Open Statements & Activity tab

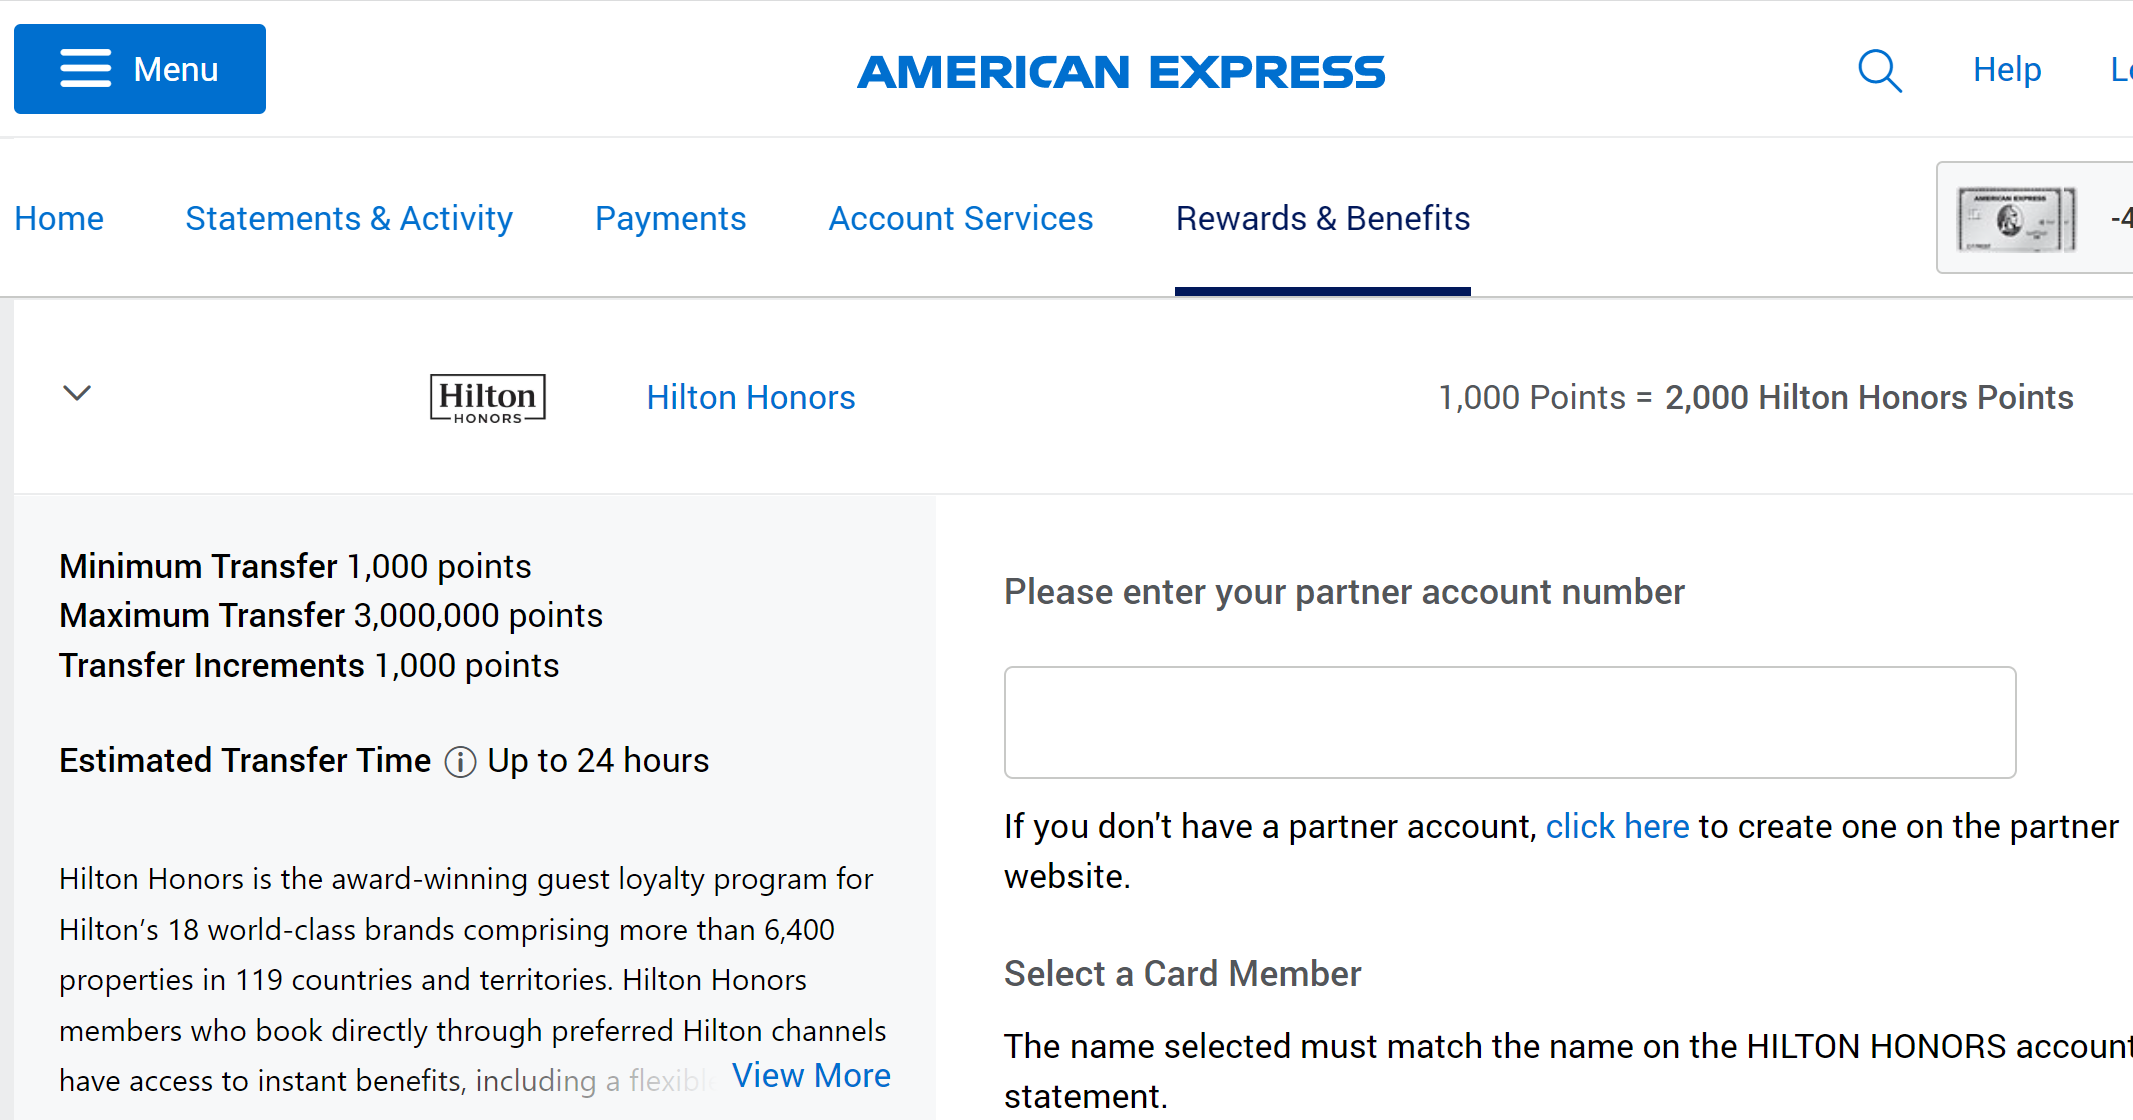[349, 219]
